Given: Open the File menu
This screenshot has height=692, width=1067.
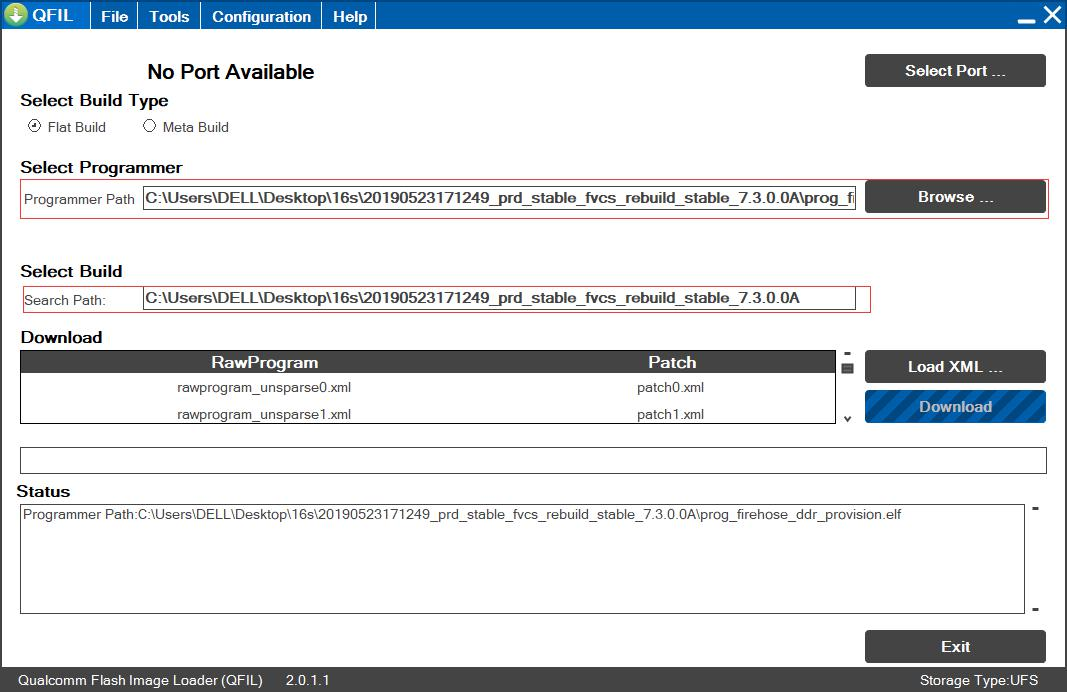Looking at the screenshot, I should tap(114, 16).
